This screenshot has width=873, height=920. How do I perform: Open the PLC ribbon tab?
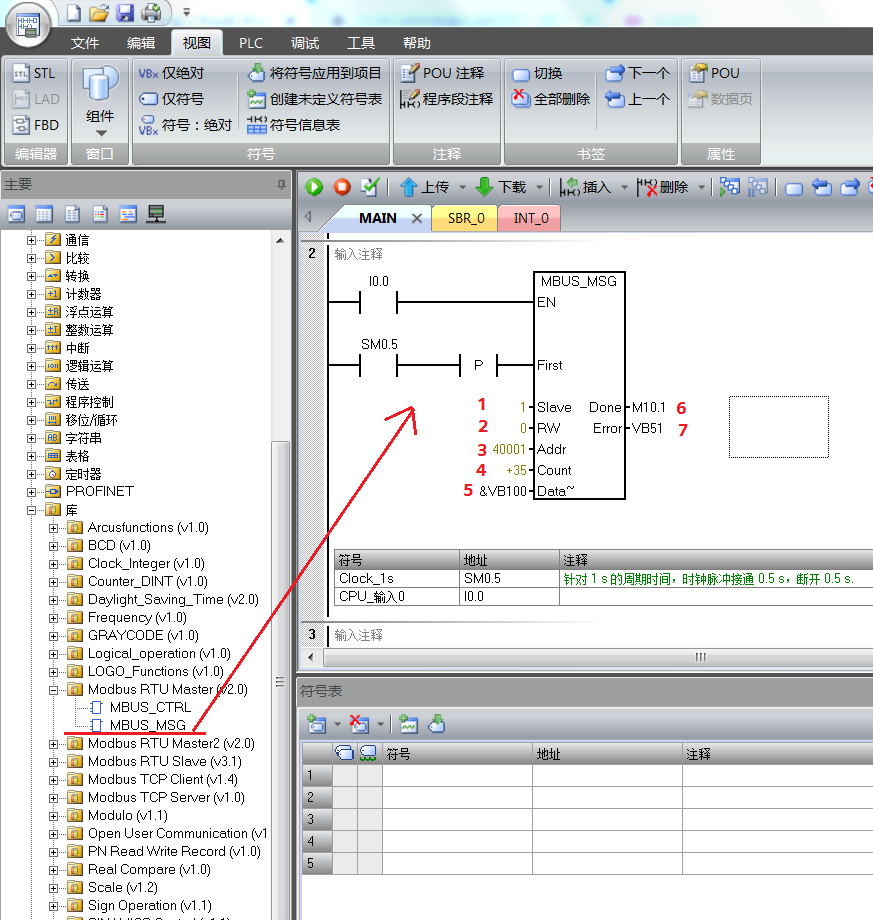click(250, 43)
